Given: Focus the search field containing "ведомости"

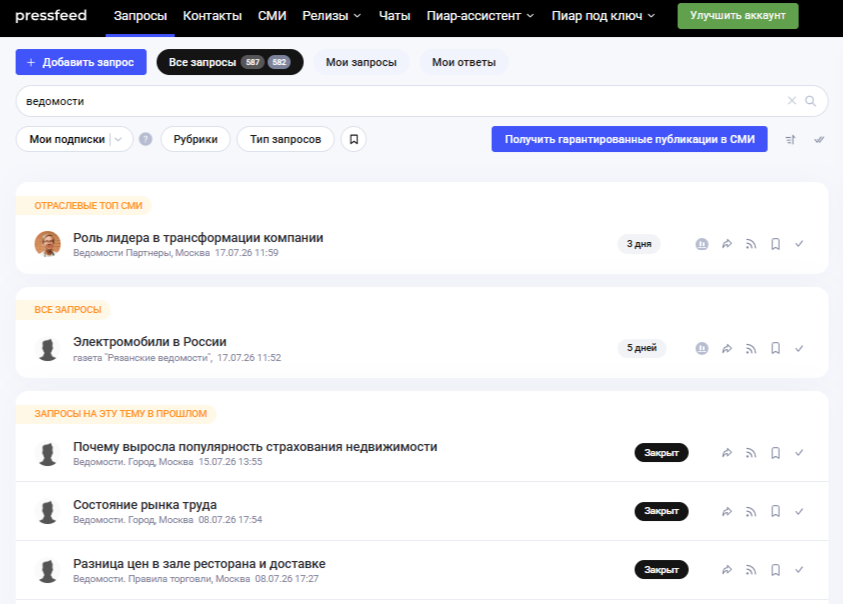Looking at the screenshot, I should tap(422, 101).
